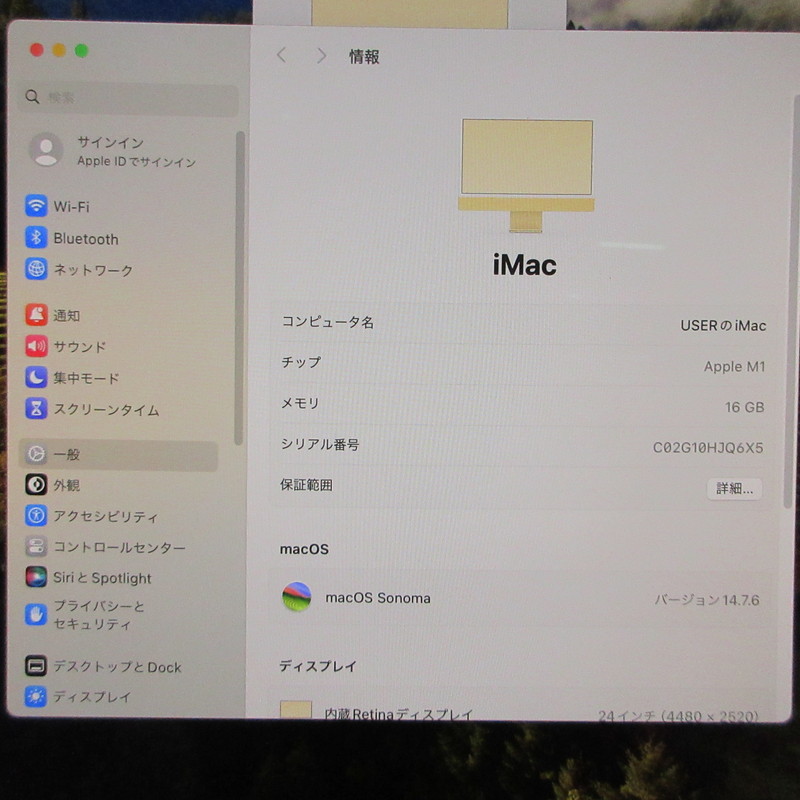The image size is (800, 800).
Task: Click the 保証範囲 label
Action: click(306, 485)
